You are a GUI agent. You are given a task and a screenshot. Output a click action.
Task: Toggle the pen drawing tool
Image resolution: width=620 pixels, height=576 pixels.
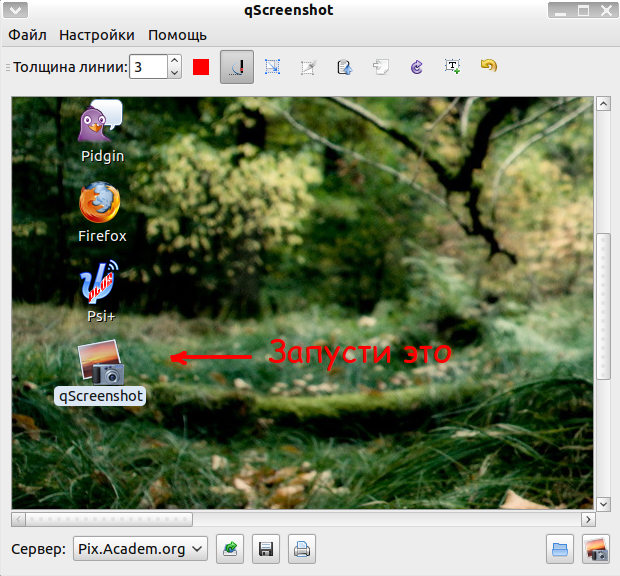pyautogui.click(x=236, y=67)
